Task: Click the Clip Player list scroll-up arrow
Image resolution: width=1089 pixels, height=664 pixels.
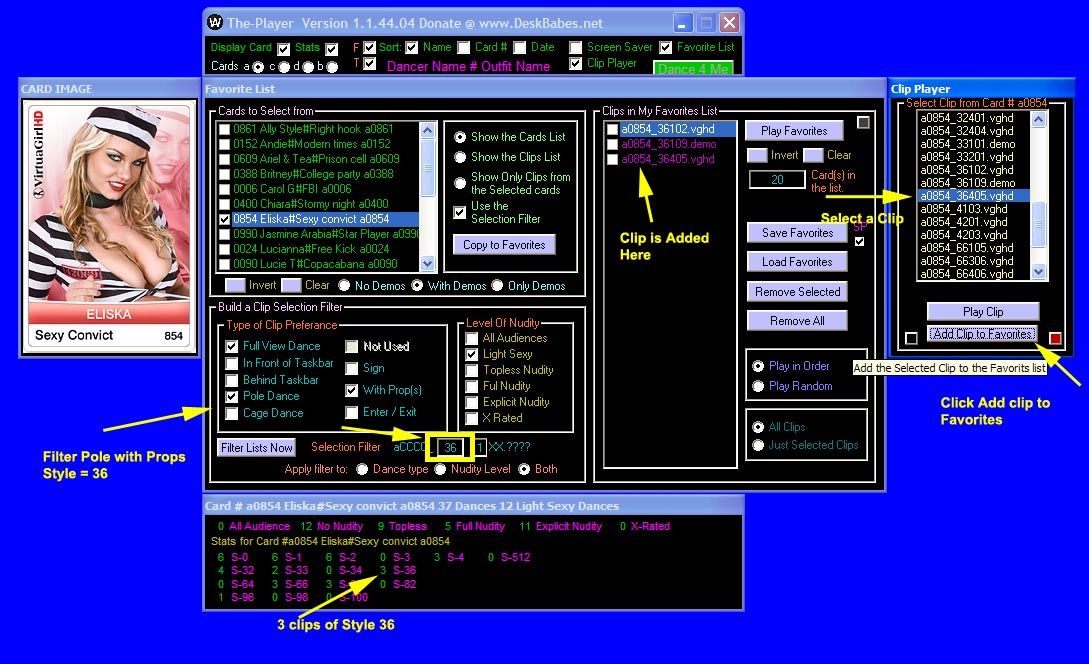Action: click(1038, 119)
